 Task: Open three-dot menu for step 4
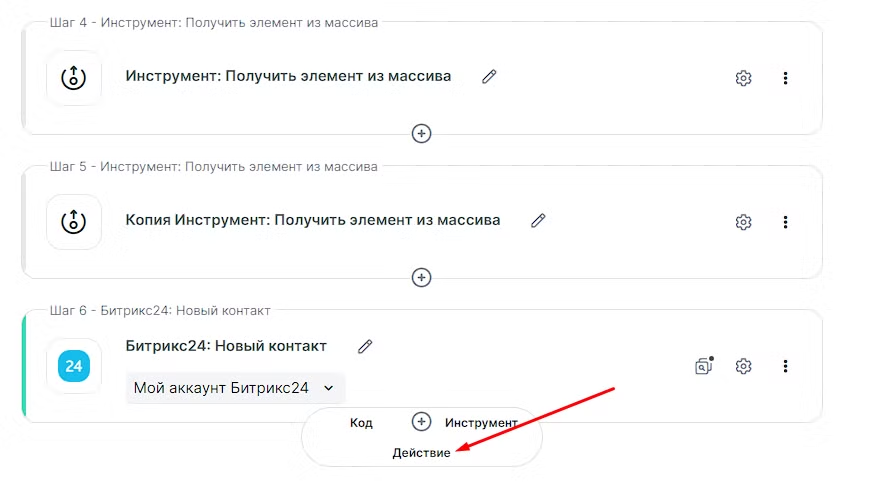pyautogui.click(x=785, y=78)
